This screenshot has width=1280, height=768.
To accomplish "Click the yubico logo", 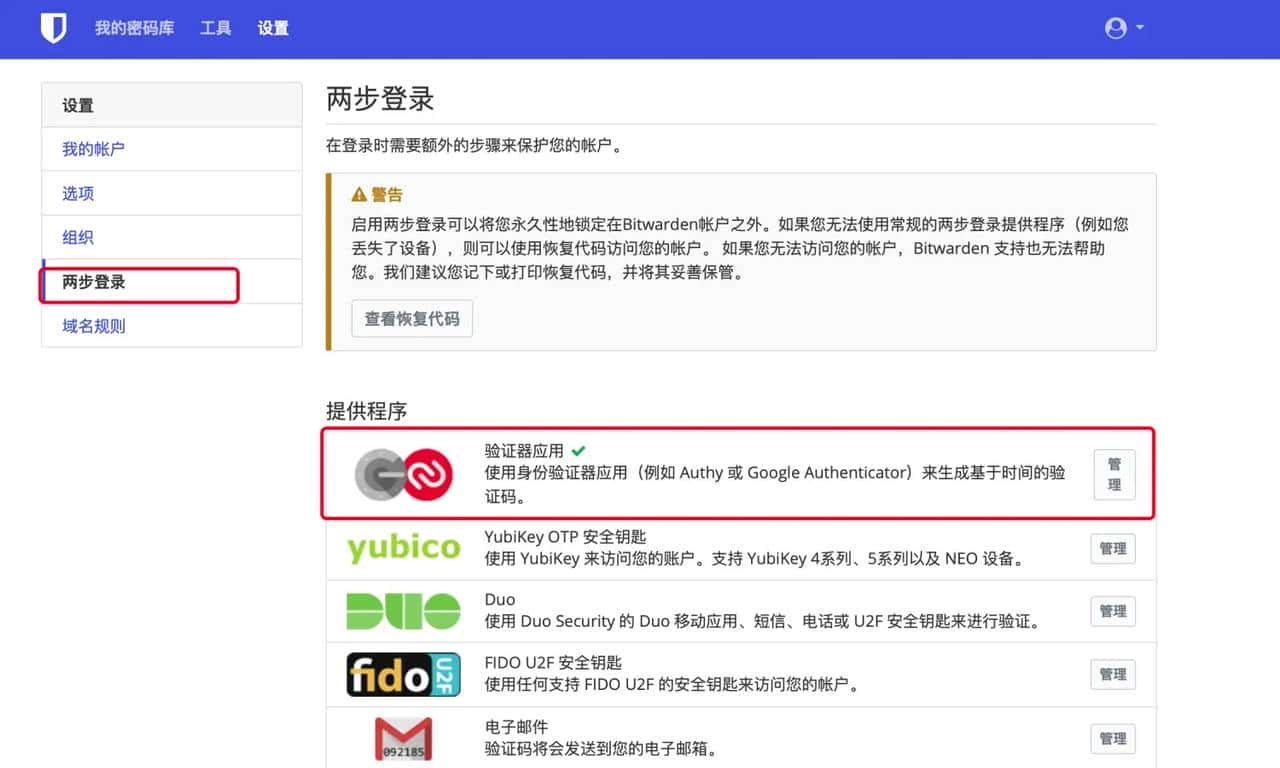I will [x=403, y=548].
